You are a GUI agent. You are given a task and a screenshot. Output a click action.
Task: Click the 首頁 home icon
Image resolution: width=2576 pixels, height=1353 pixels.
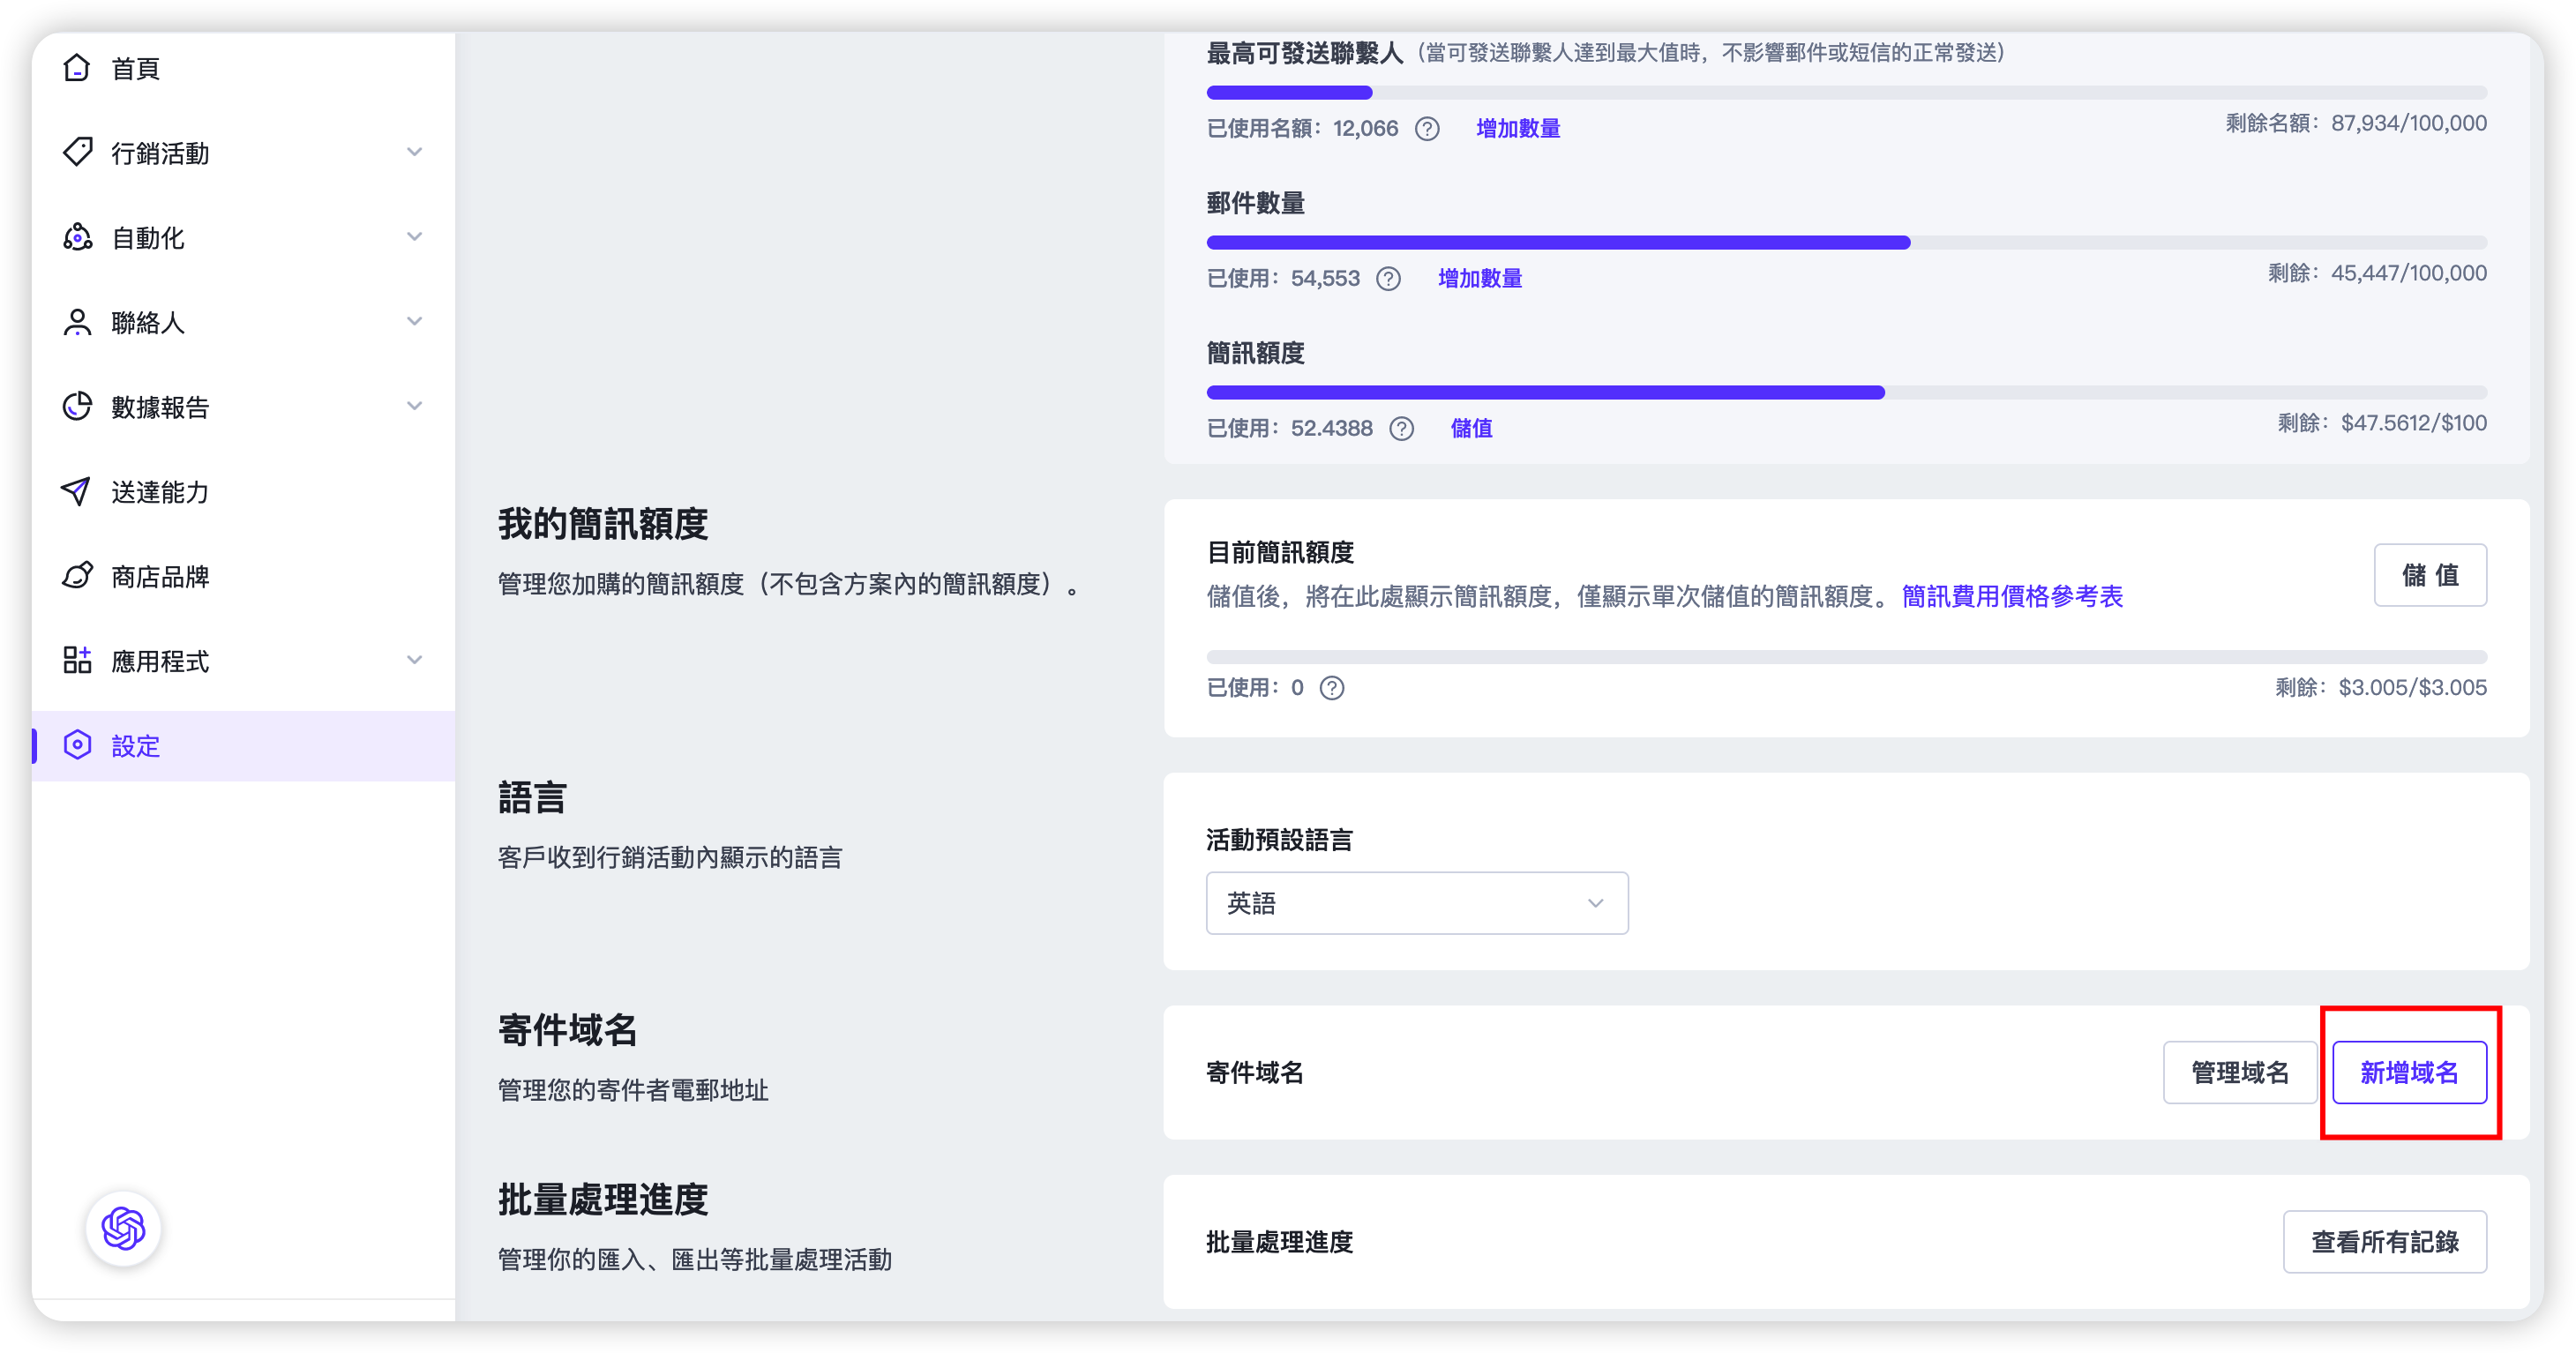tap(78, 68)
